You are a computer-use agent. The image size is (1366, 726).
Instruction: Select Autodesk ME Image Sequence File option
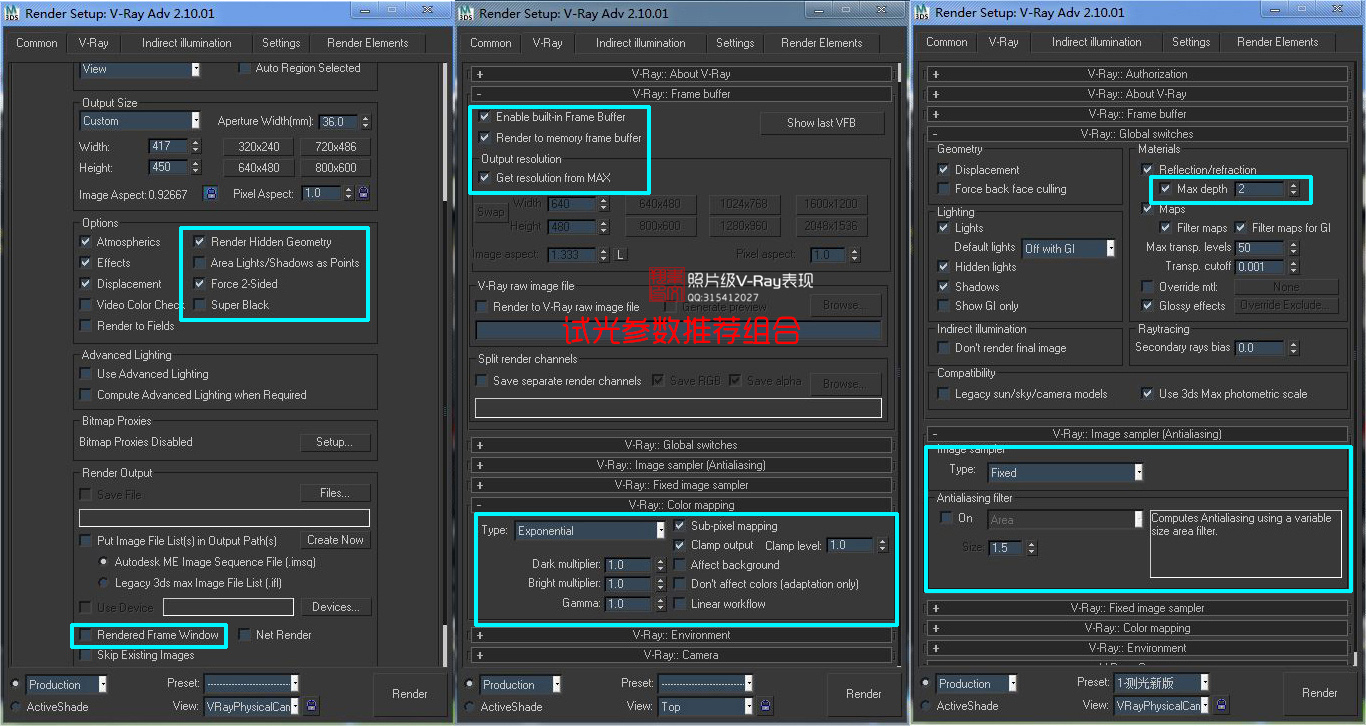[104, 562]
